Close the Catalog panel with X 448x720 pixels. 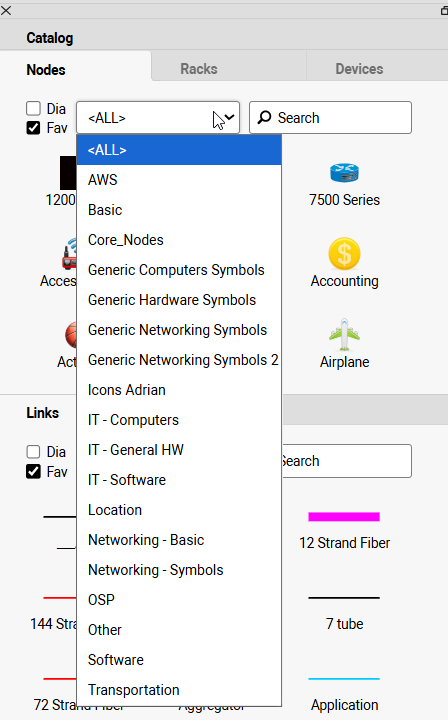[x=6, y=10]
